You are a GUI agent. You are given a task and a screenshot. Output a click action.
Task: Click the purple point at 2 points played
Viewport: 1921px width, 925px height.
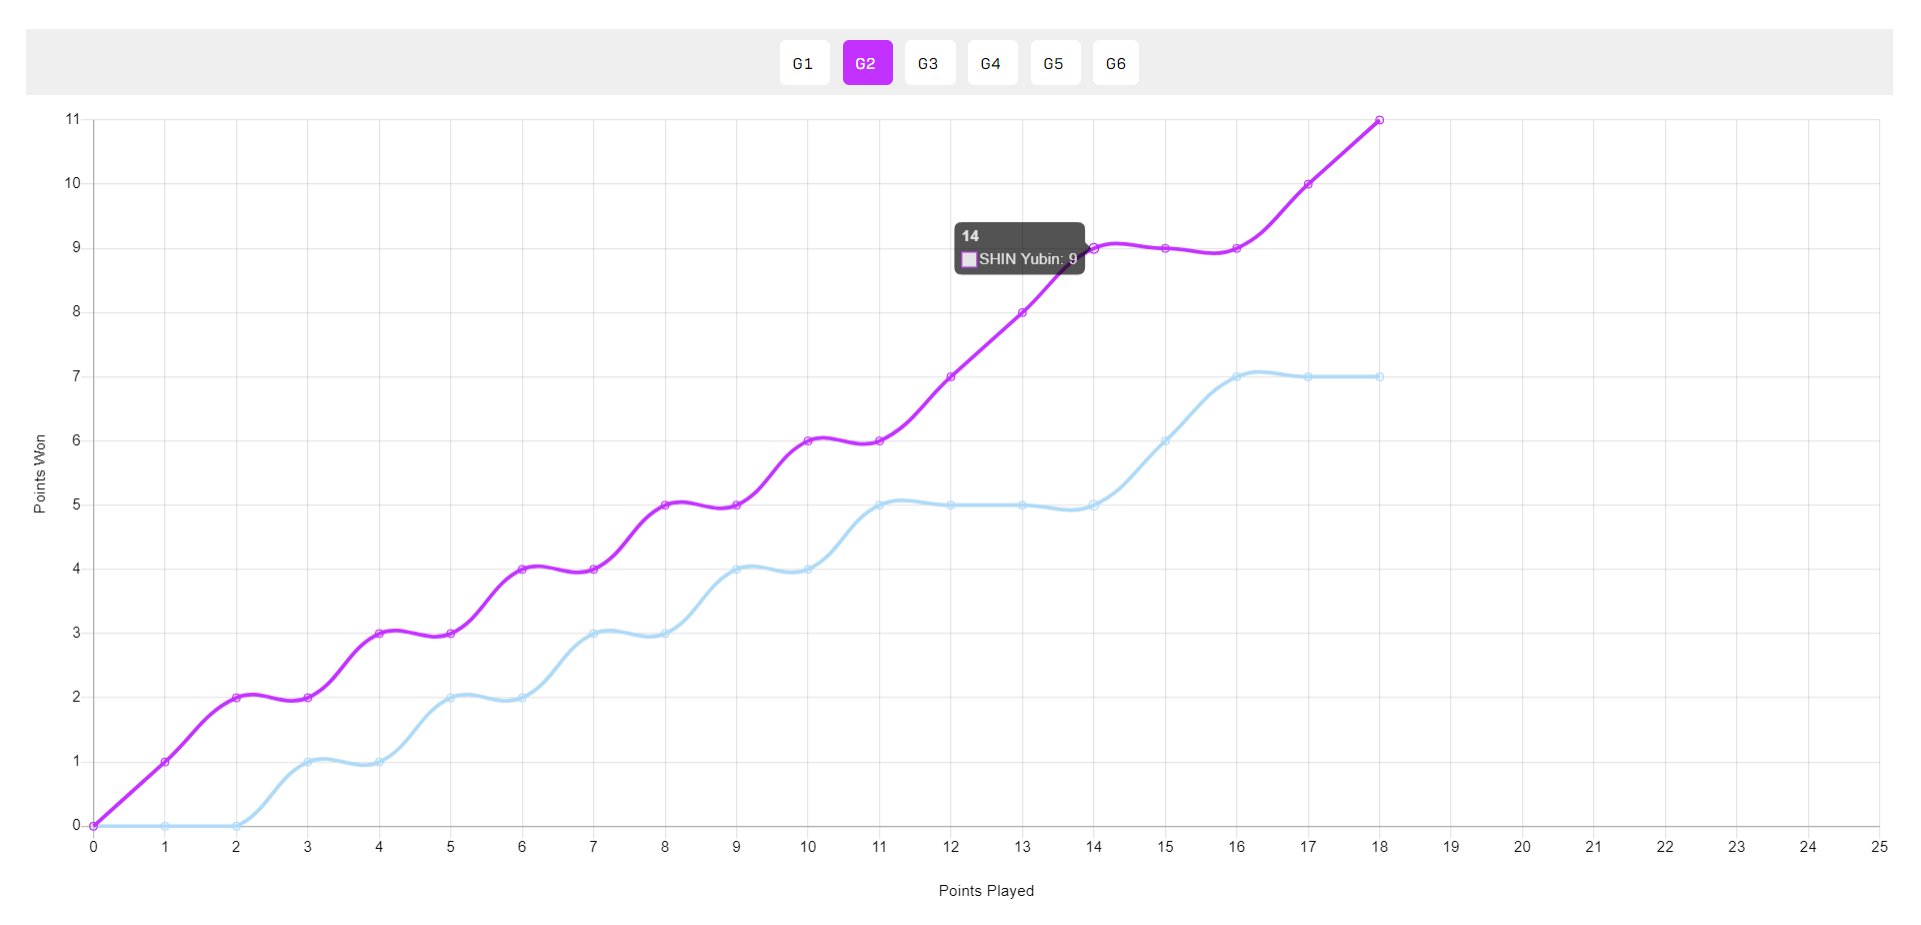(x=236, y=698)
